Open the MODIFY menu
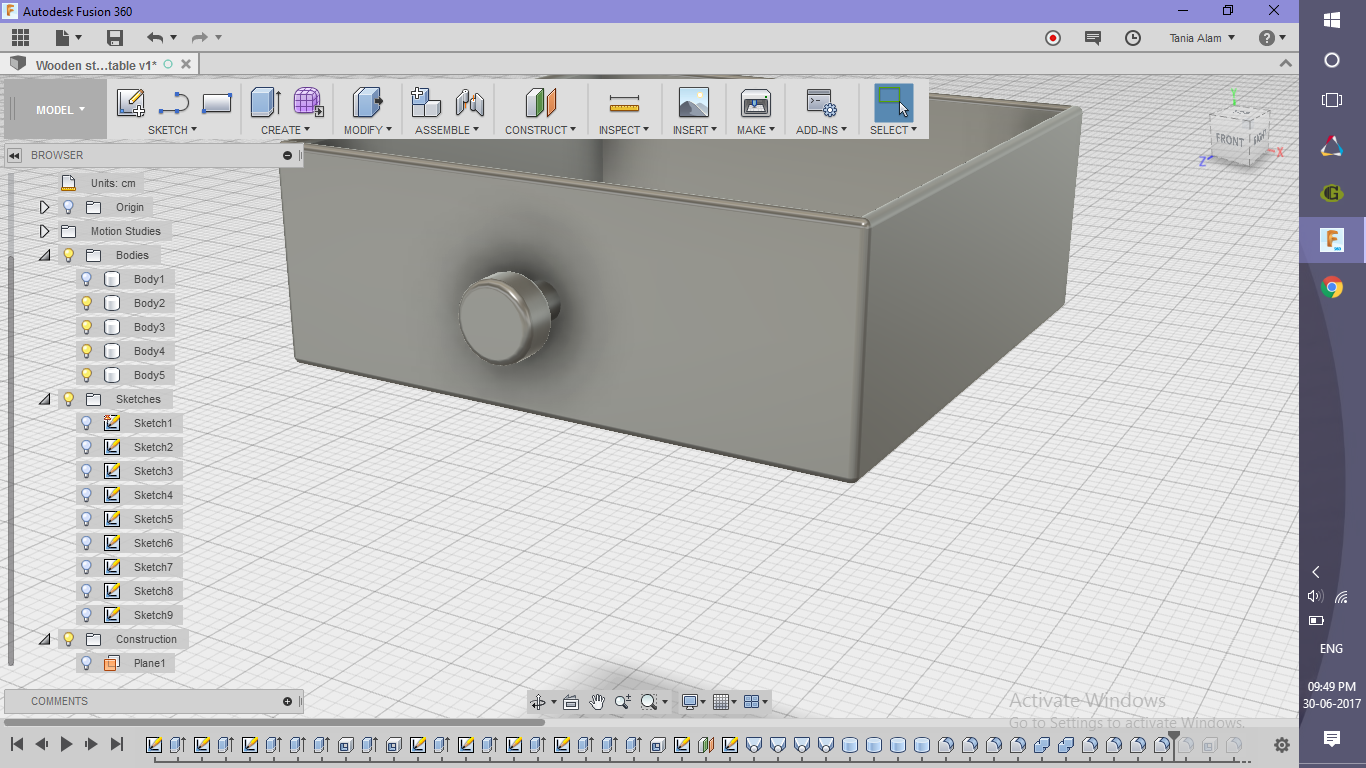Screen dimensions: 1366x768 tap(368, 130)
